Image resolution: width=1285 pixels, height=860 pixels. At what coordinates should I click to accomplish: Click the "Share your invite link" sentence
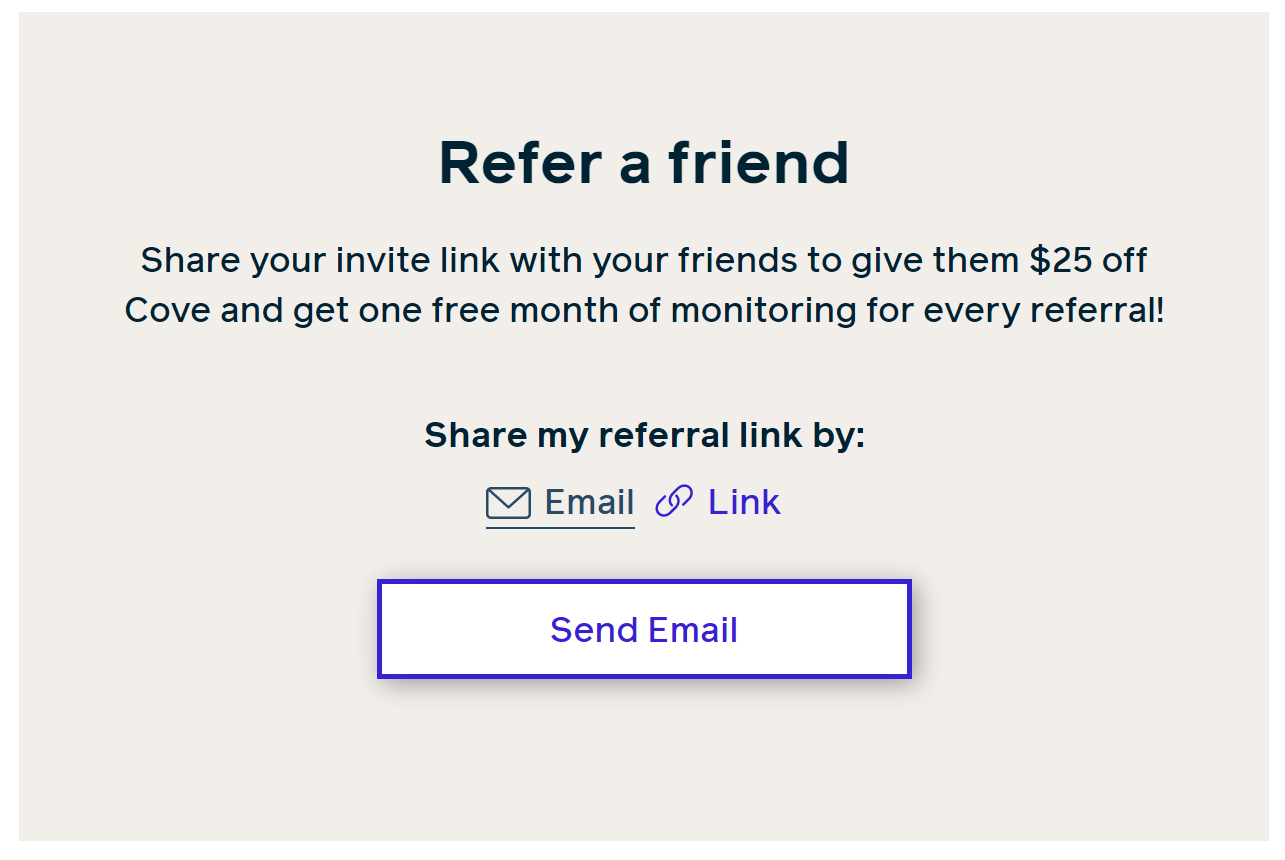click(320, 261)
